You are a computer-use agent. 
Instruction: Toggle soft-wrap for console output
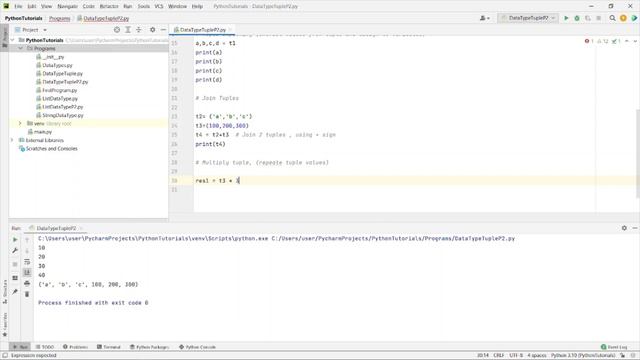tap(27, 262)
